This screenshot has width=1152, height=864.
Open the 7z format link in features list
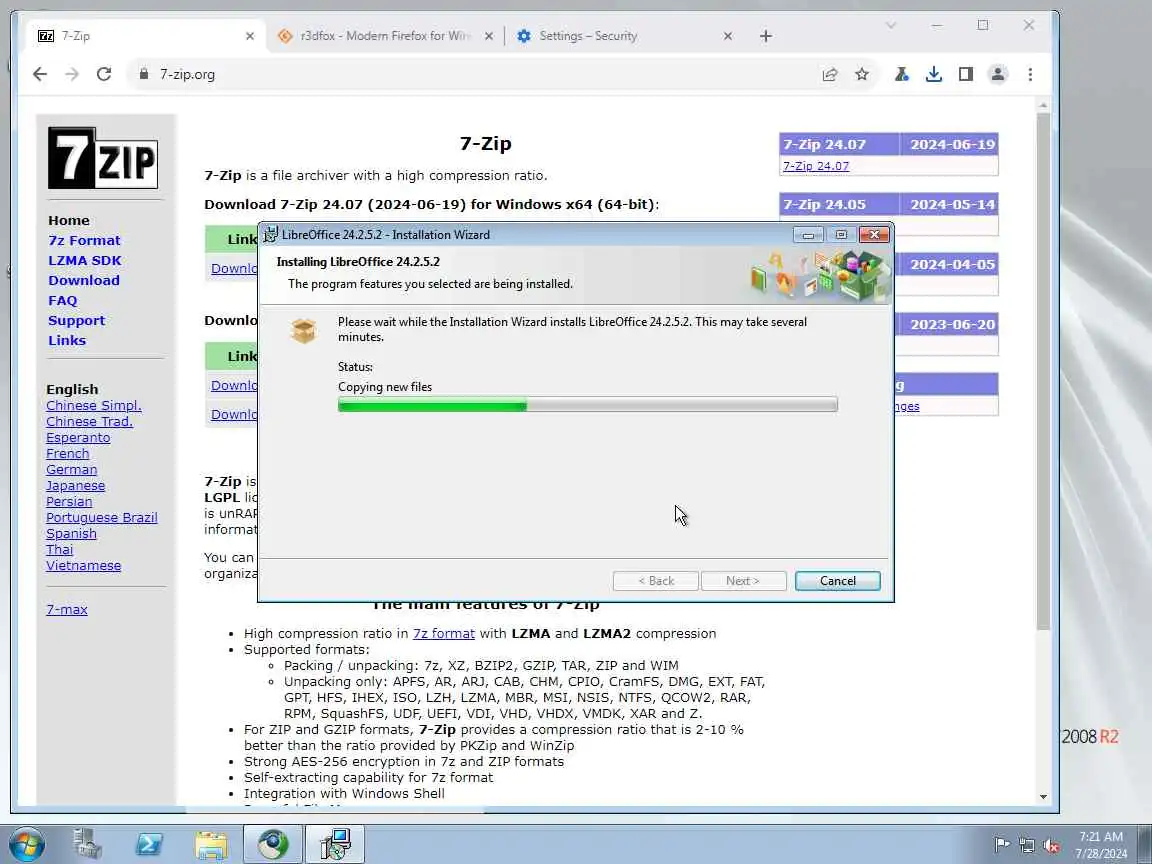point(444,633)
